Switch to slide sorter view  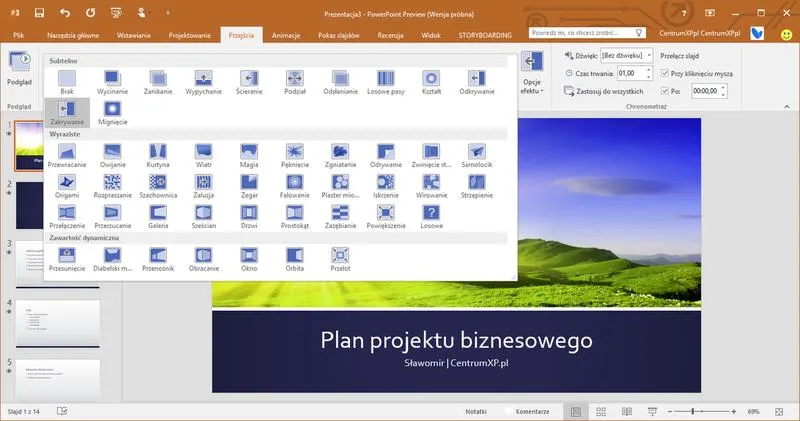601,411
